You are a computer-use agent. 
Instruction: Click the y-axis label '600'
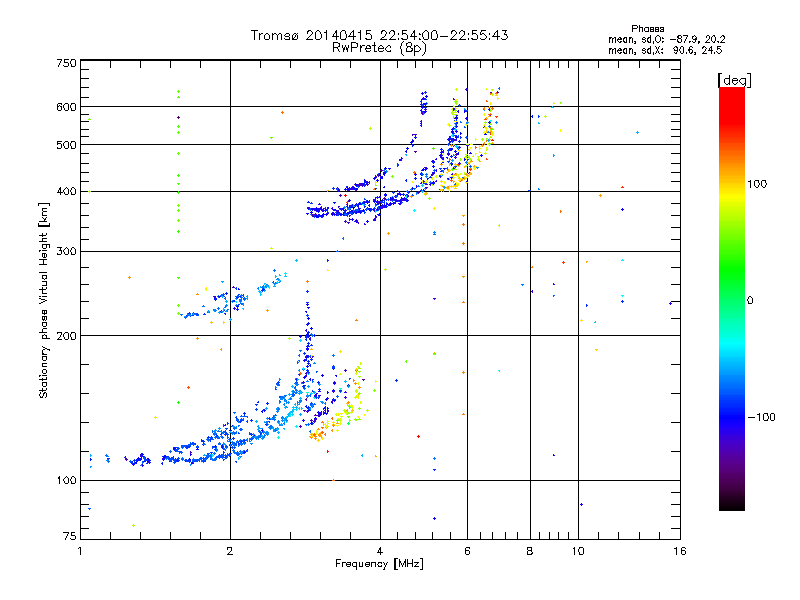click(66, 107)
